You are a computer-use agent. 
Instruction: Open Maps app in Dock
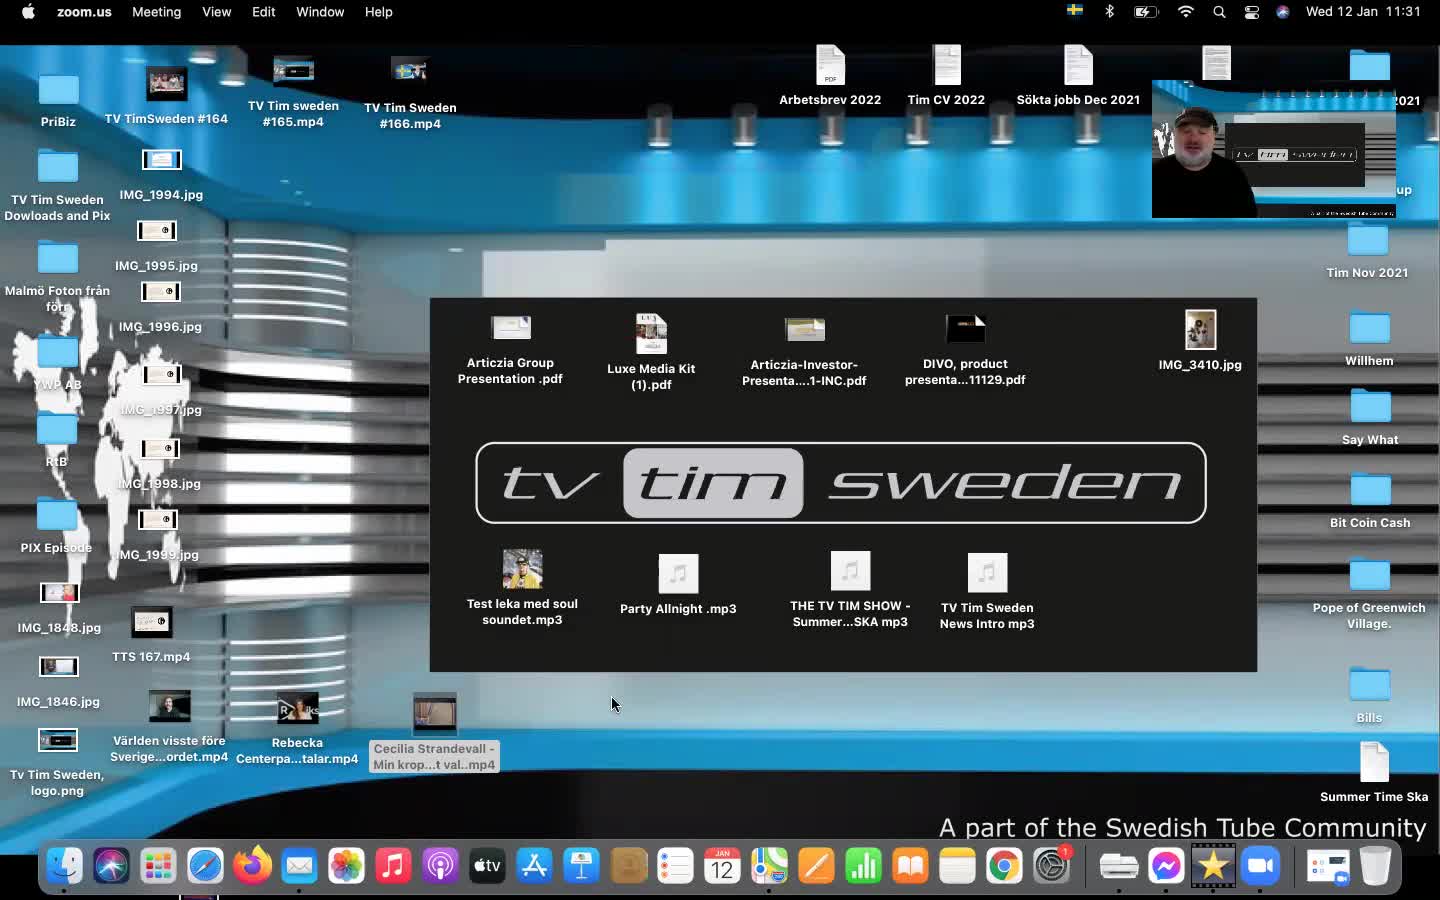click(769, 866)
